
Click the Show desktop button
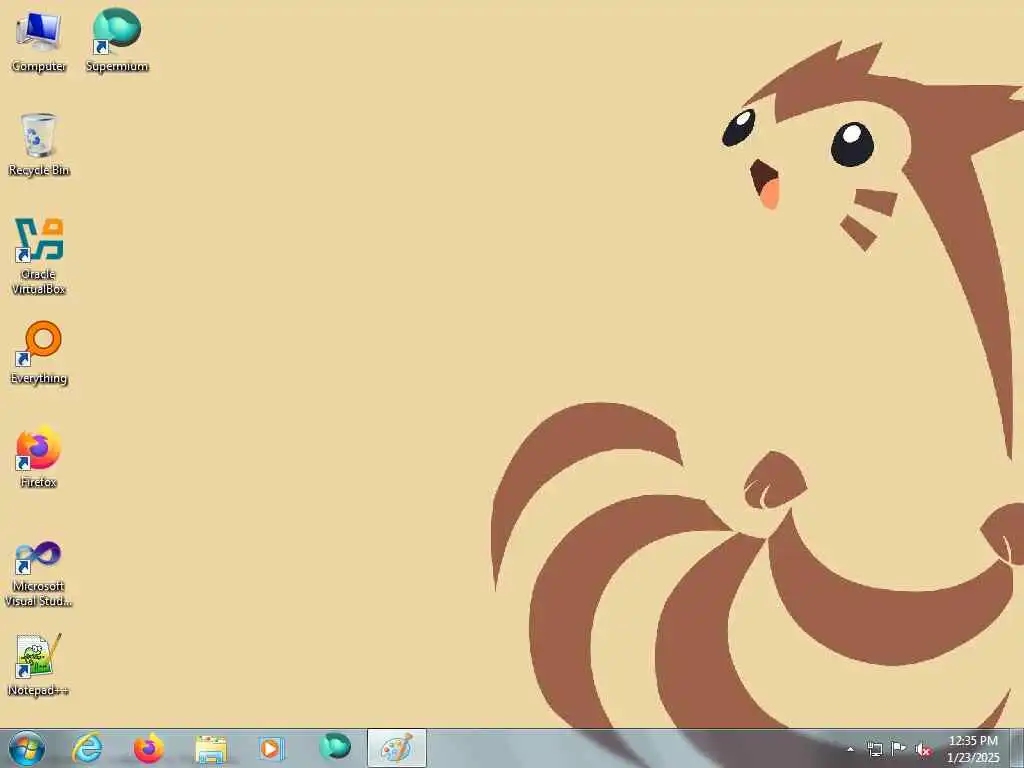click(1016, 748)
